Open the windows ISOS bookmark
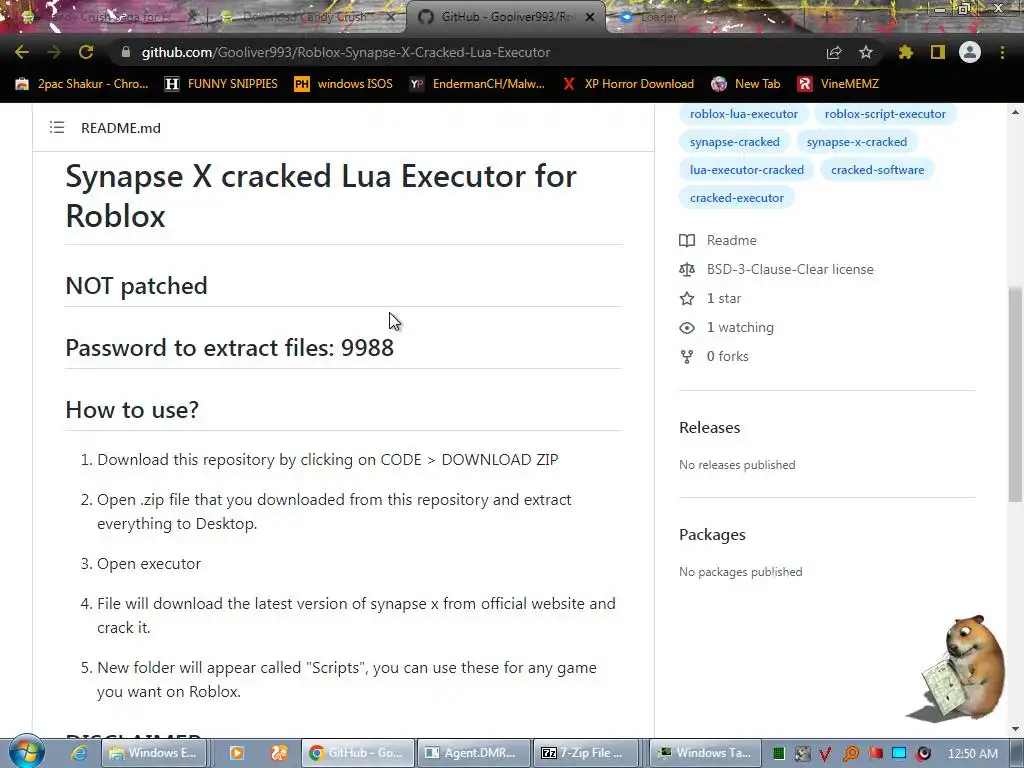1024x768 pixels. (344, 84)
